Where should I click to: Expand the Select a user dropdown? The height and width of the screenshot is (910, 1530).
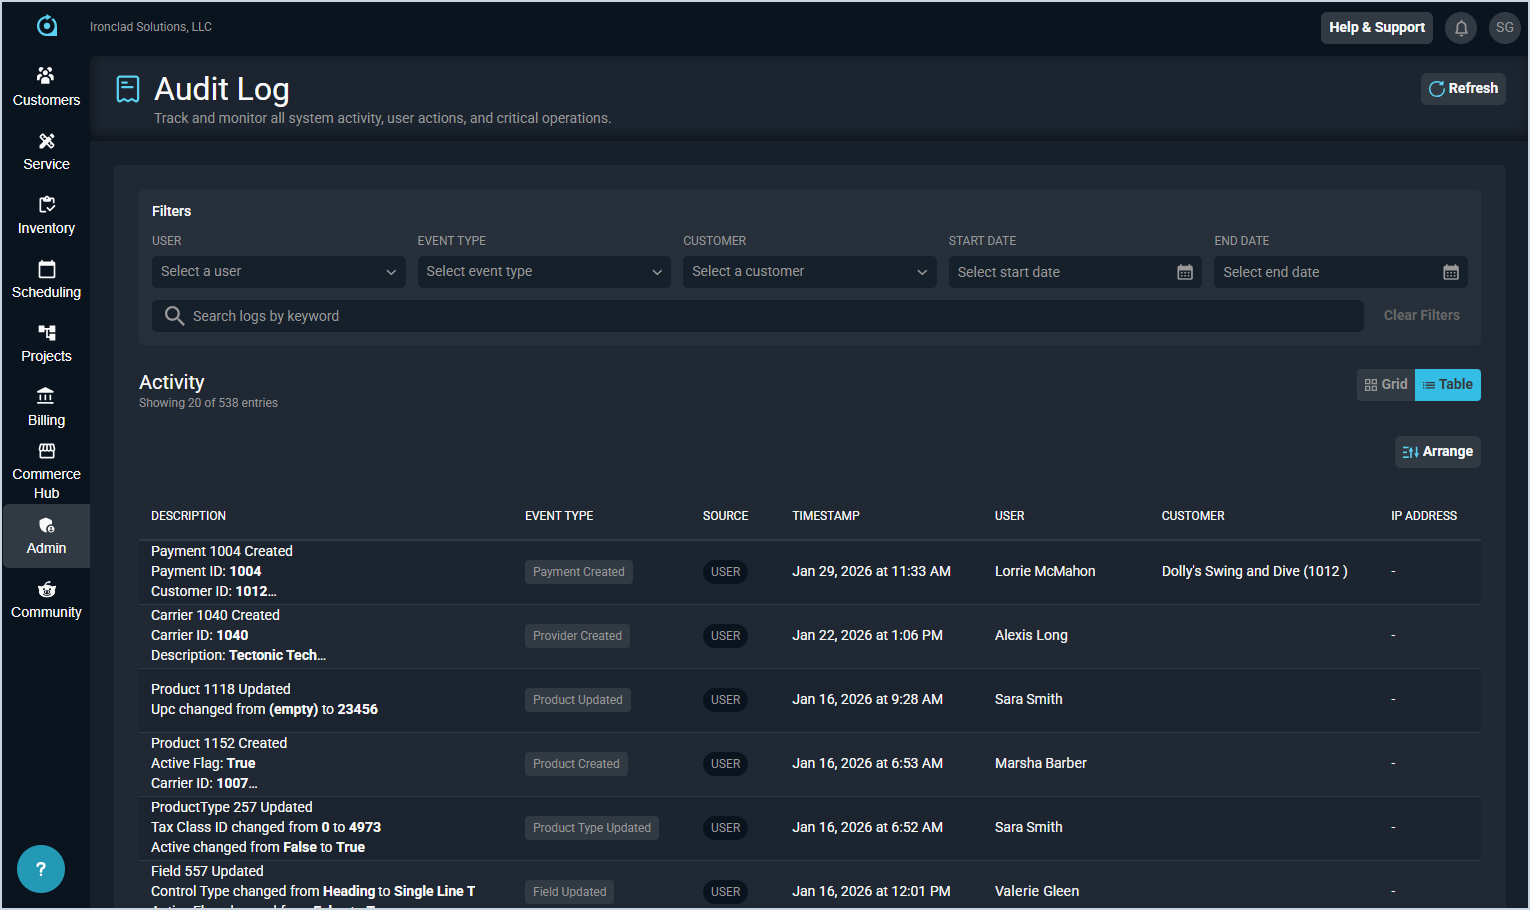click(x=278, y=272)
